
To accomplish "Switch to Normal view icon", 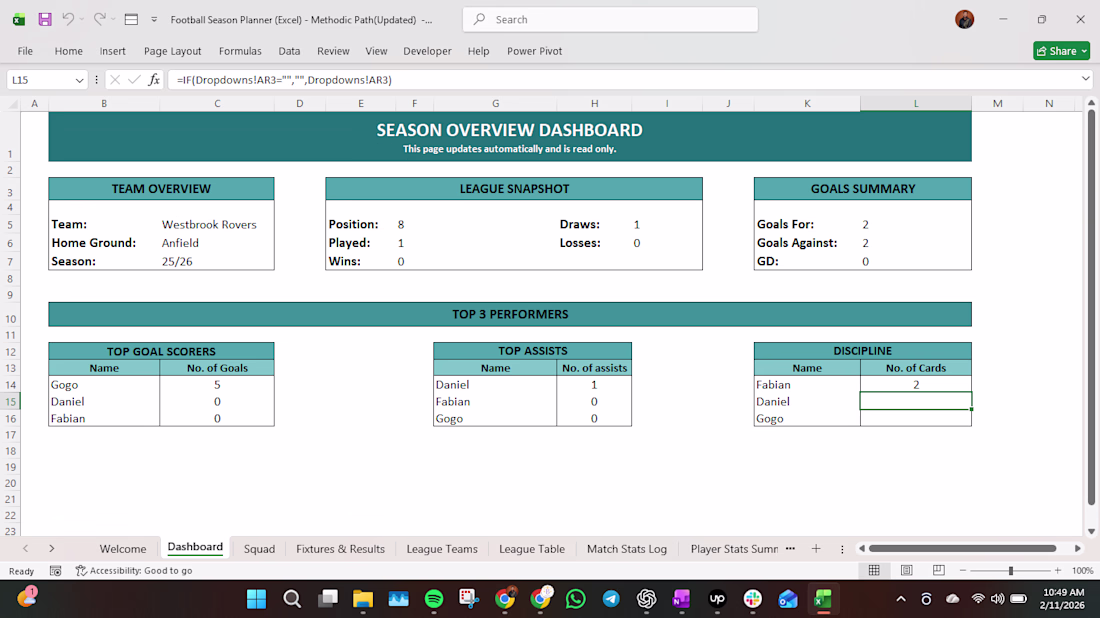I will click(x=874, y=570).
